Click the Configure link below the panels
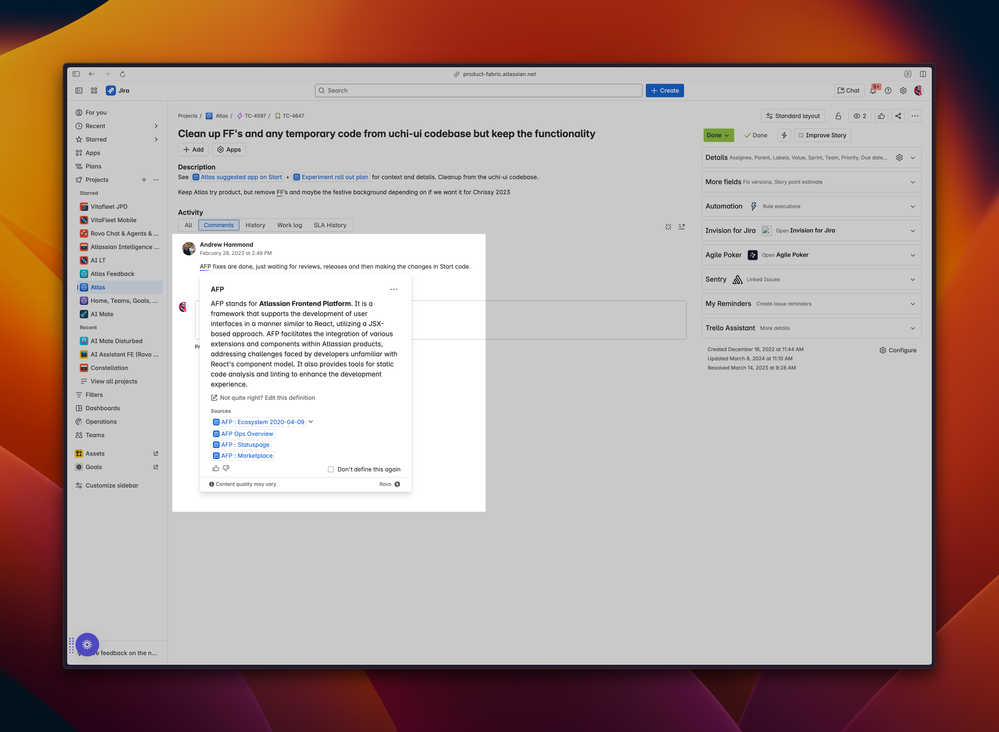999x732 pixels. [898, 350]
